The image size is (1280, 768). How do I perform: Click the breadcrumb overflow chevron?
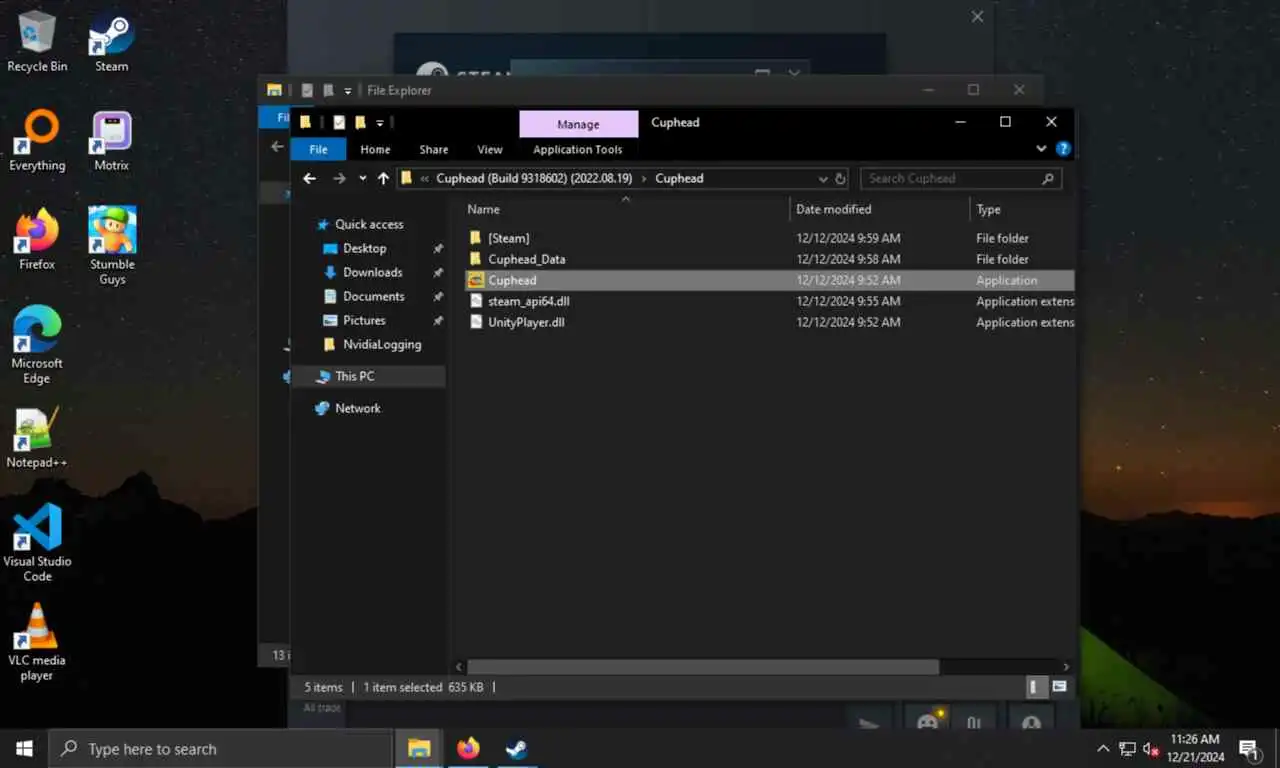[x=426, y=179]
